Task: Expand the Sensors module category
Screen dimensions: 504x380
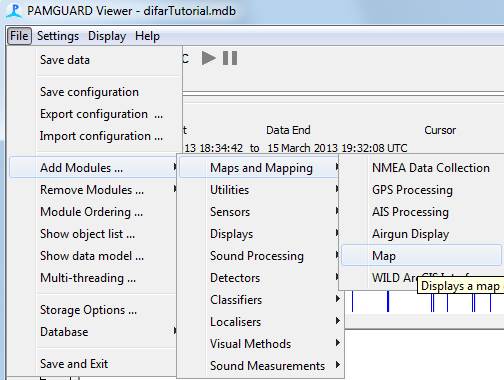Action: click(260, 212)
